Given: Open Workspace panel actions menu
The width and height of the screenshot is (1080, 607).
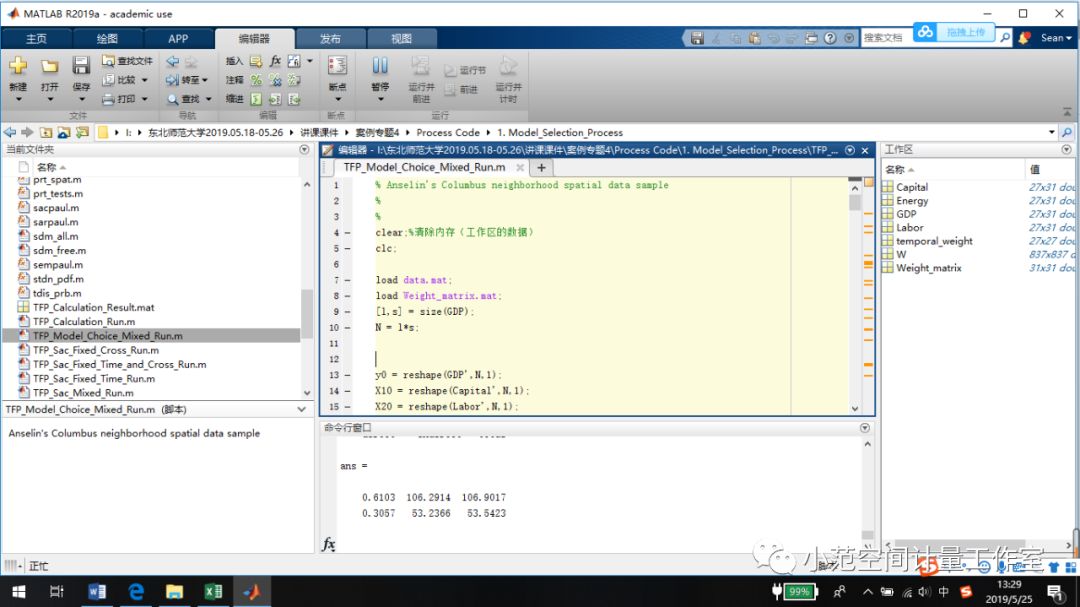Looking at the screenshot, I should [1066, 150].
